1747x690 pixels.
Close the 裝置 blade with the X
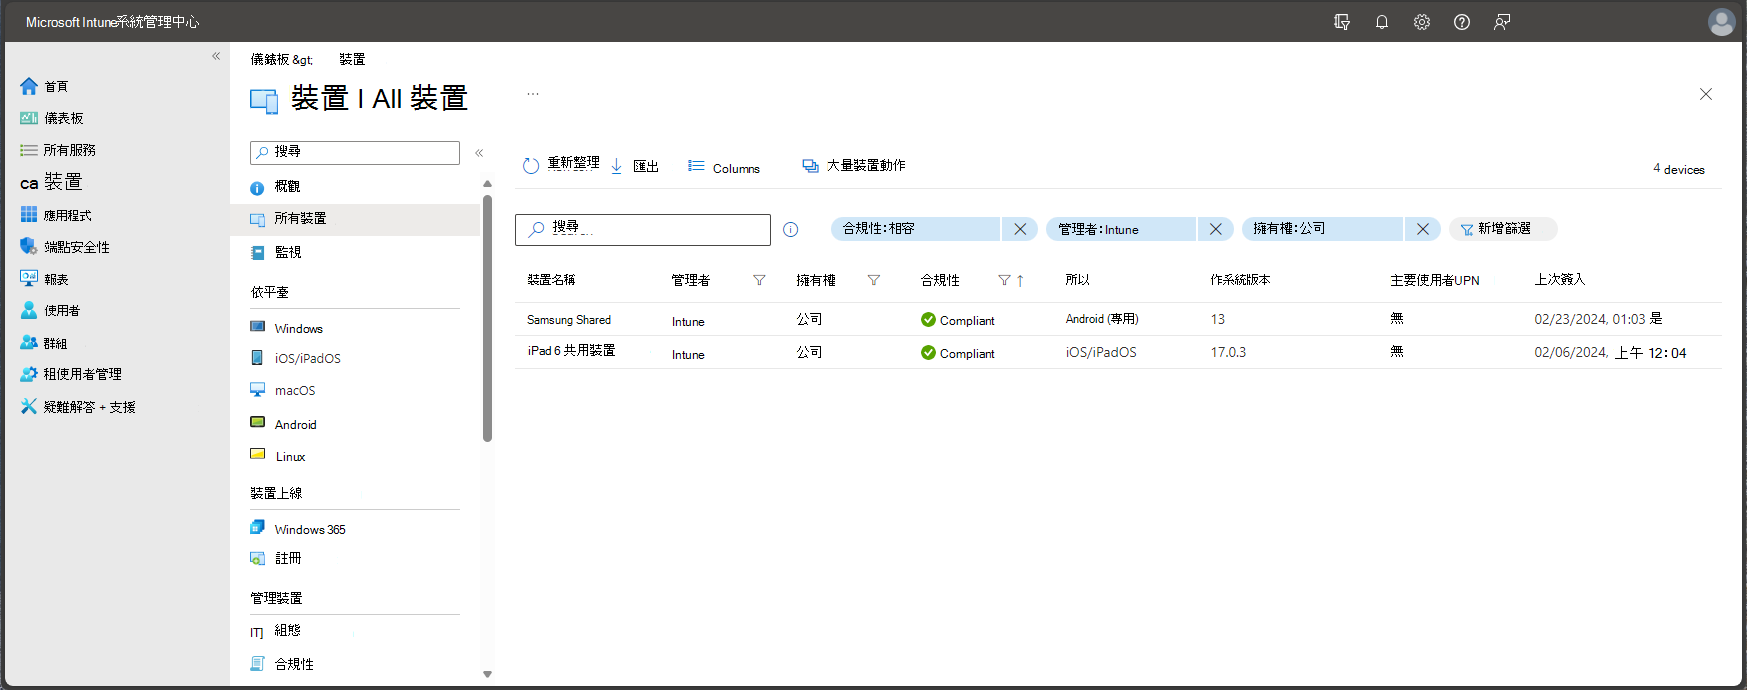coord(1706,94)
